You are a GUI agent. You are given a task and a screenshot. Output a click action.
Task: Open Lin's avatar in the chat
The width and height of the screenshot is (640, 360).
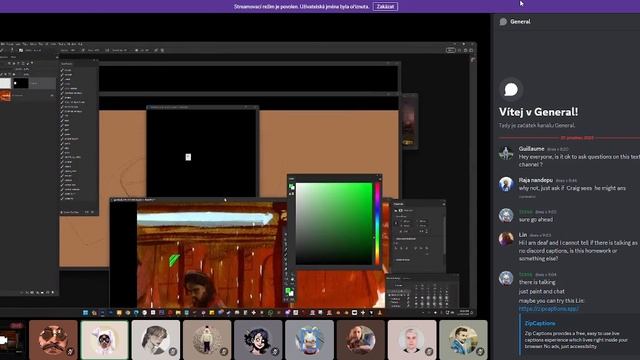(x=506, y=239)
